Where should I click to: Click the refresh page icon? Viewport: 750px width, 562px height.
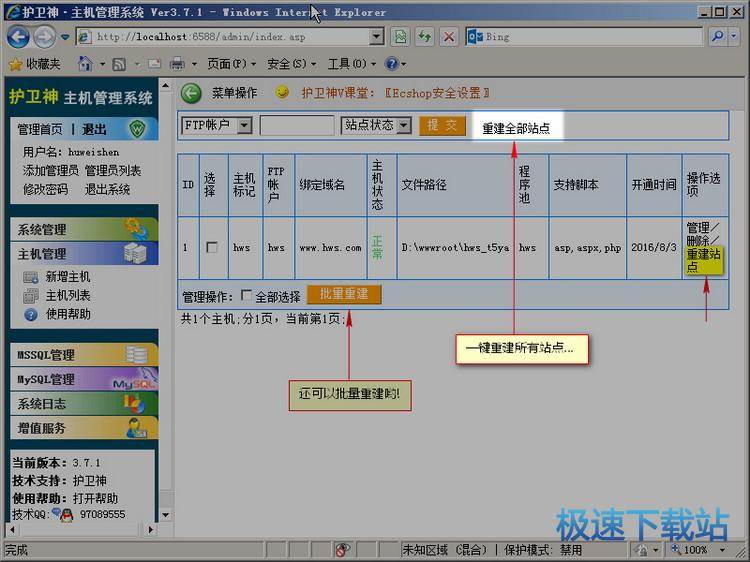coord(424,36)
